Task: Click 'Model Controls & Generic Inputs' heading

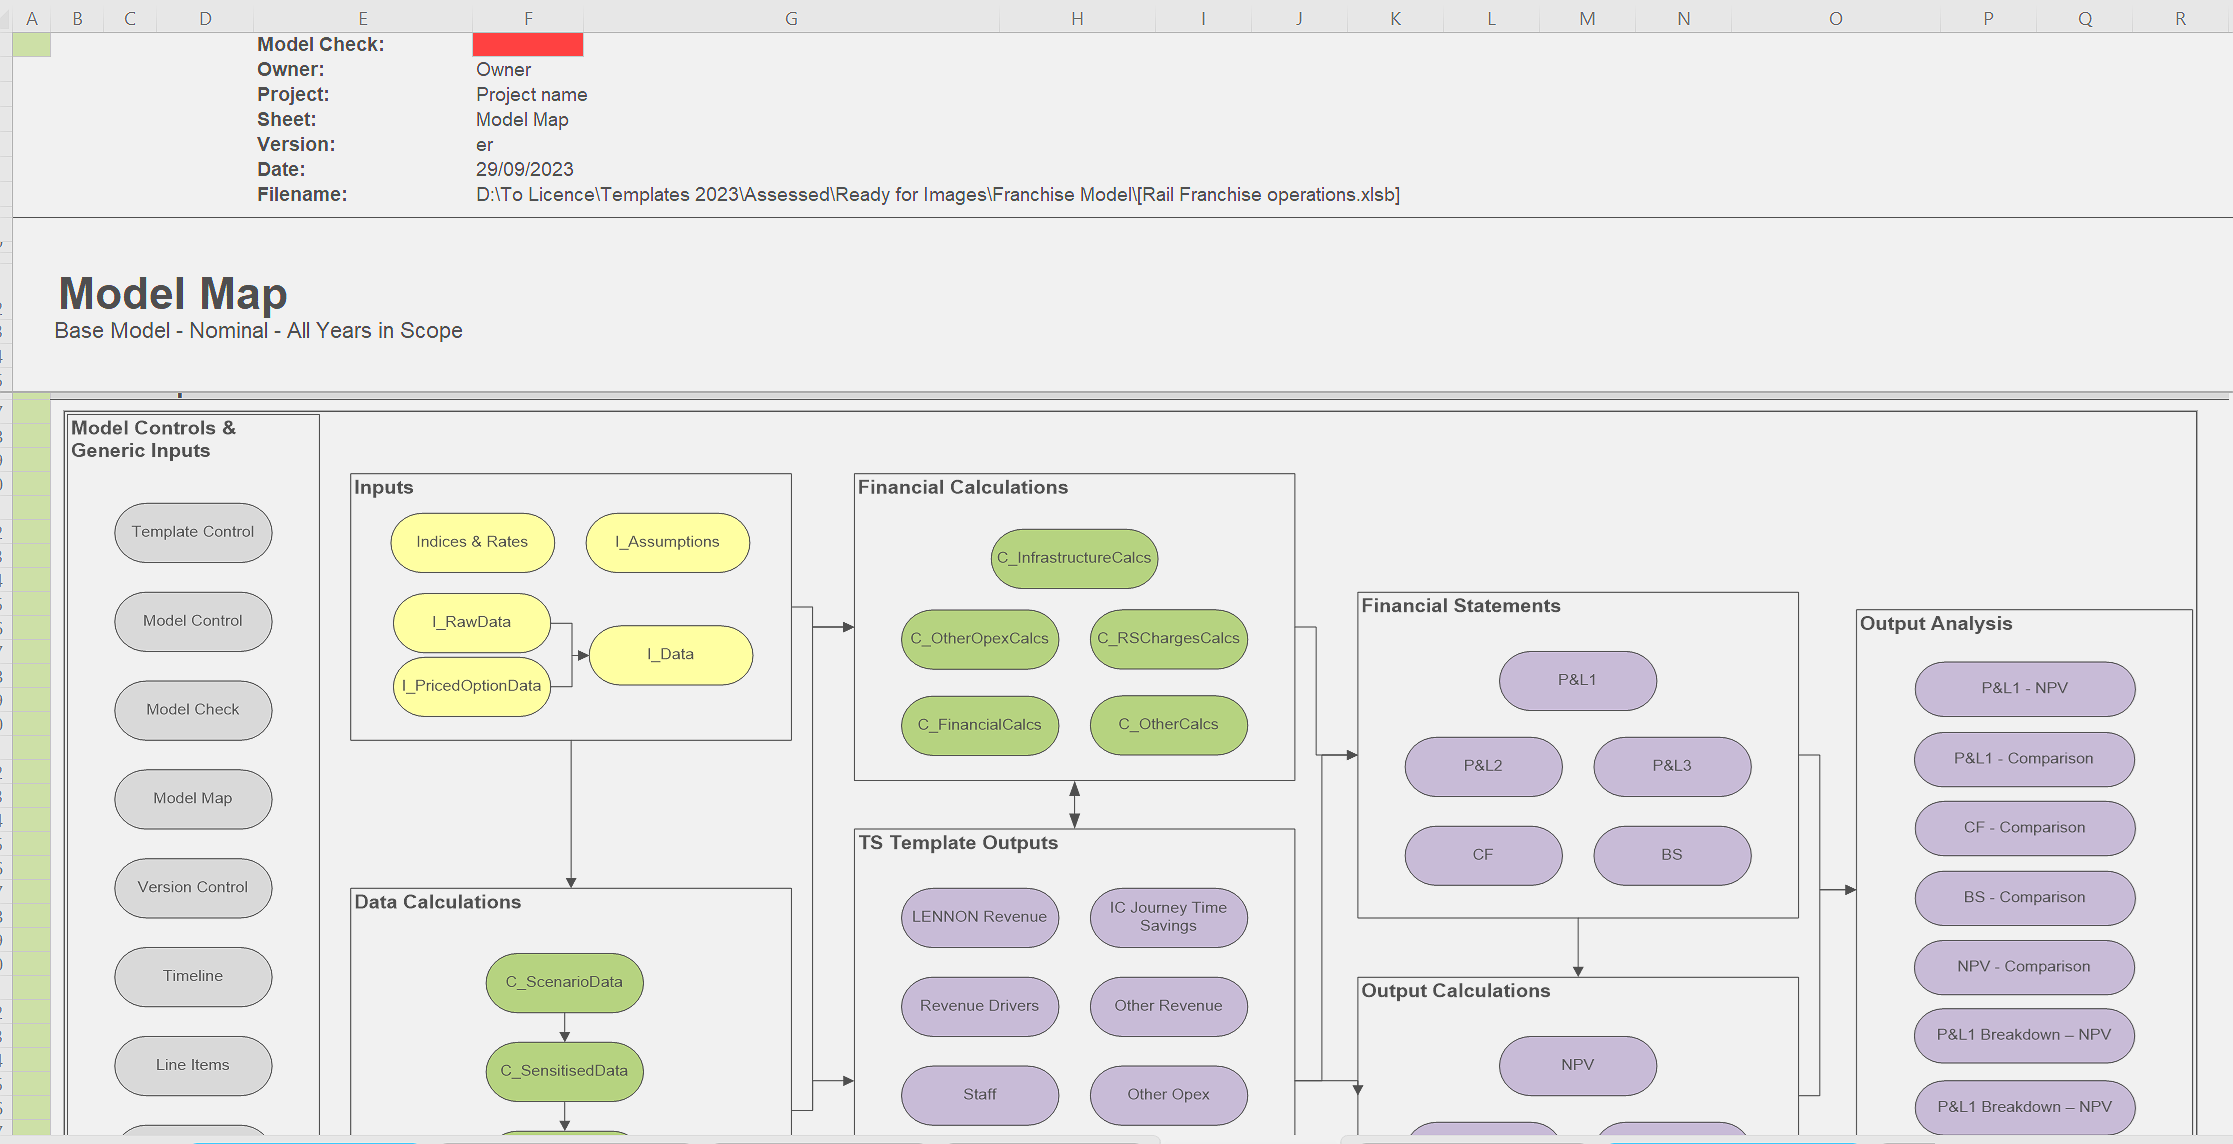Action: pos(154,439)
